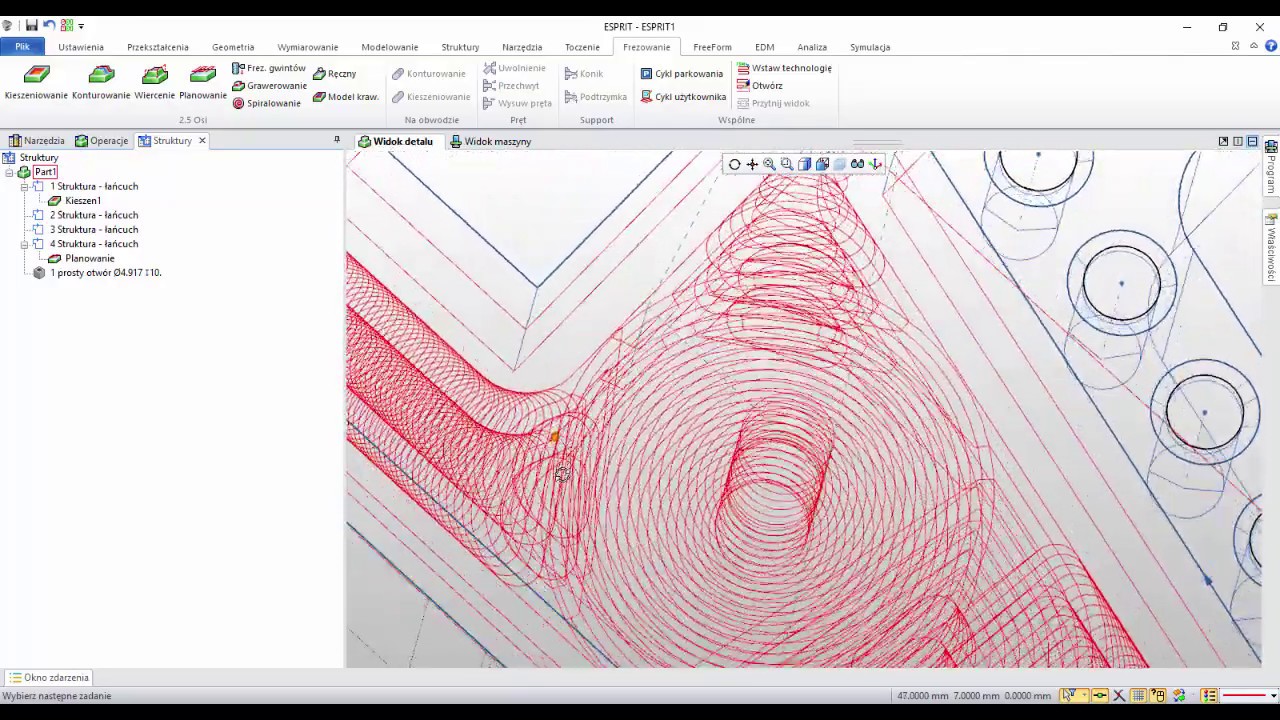Toggle the mouse help mode in status bar
1280x720 pixels.
tap(1158, 695)
